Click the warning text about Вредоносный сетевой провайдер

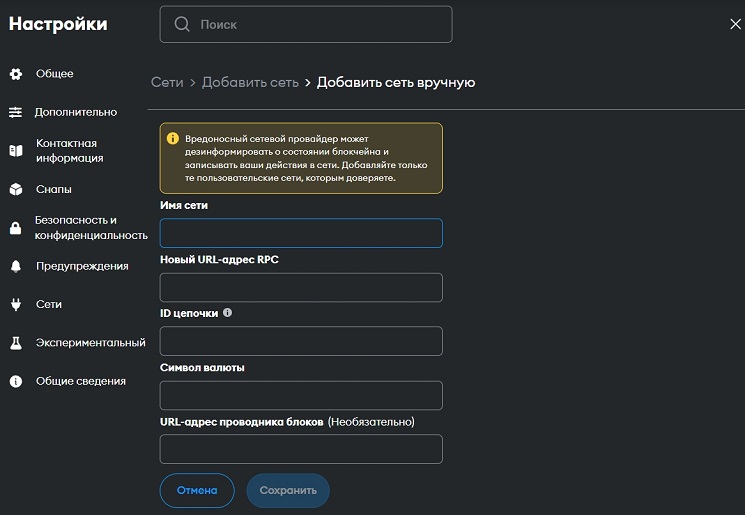pyautogui.click(x=306, y=158)
